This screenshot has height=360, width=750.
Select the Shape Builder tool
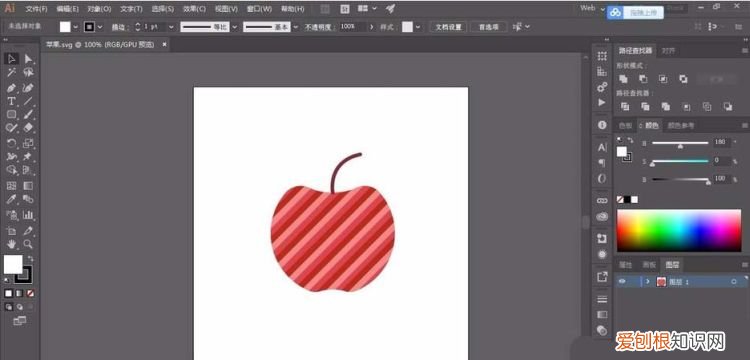(11, 170)
